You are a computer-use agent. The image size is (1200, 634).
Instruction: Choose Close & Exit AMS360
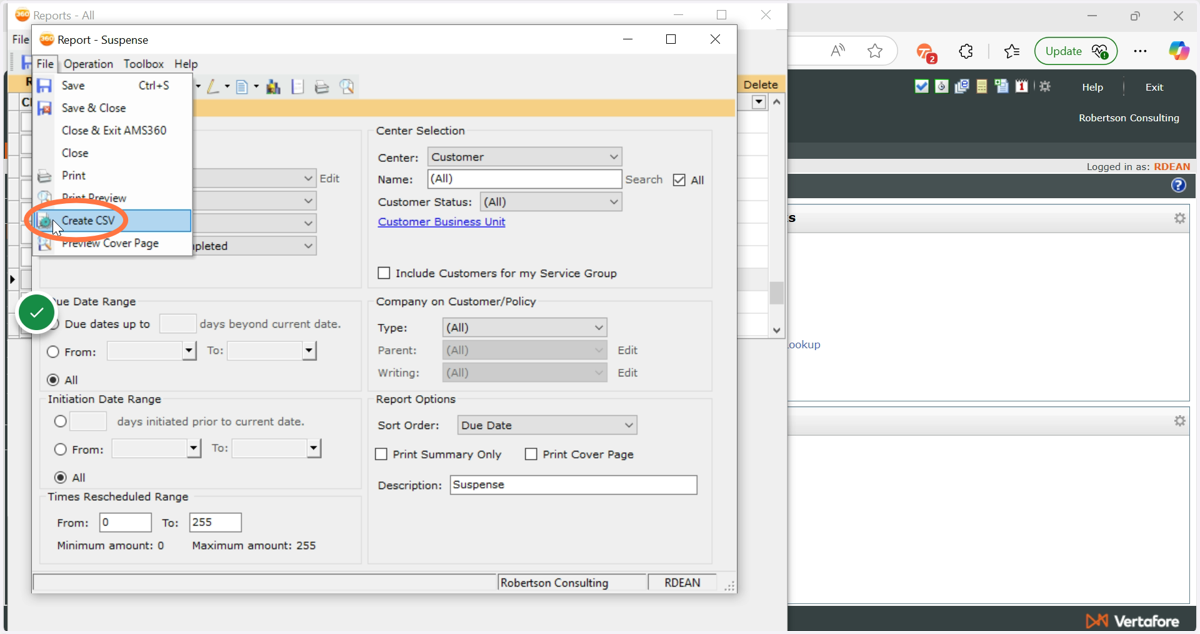112,131
